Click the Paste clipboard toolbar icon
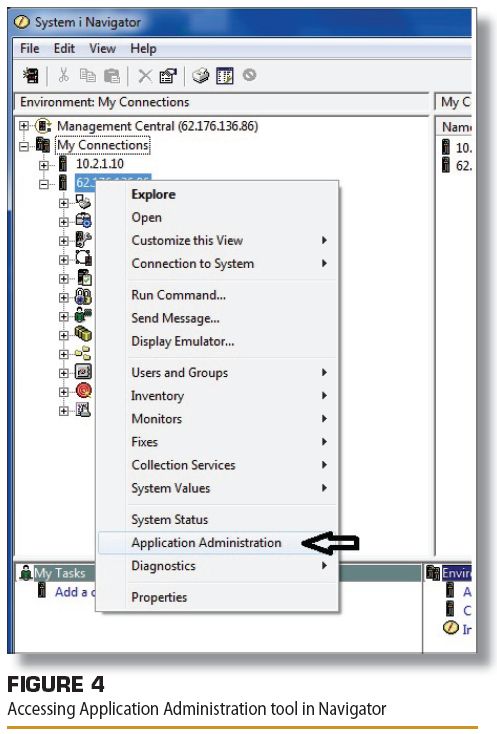497x734 pixels. 112,75
